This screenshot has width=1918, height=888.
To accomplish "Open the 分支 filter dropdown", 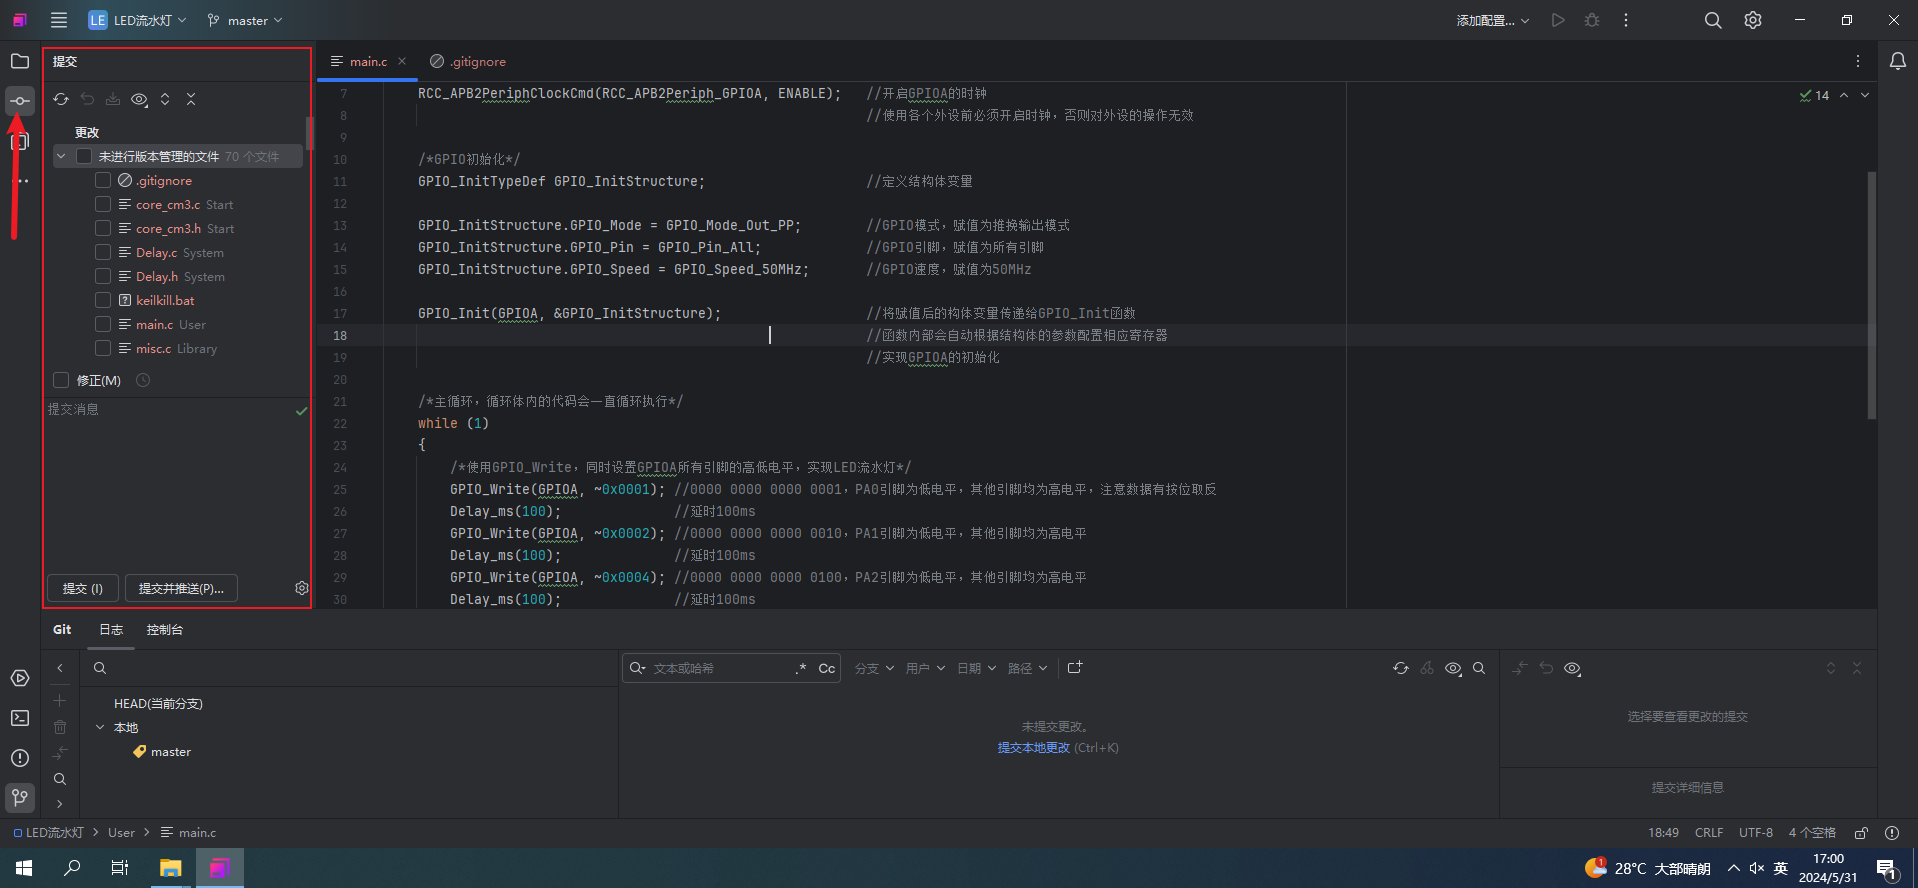I will pos(873,668).
